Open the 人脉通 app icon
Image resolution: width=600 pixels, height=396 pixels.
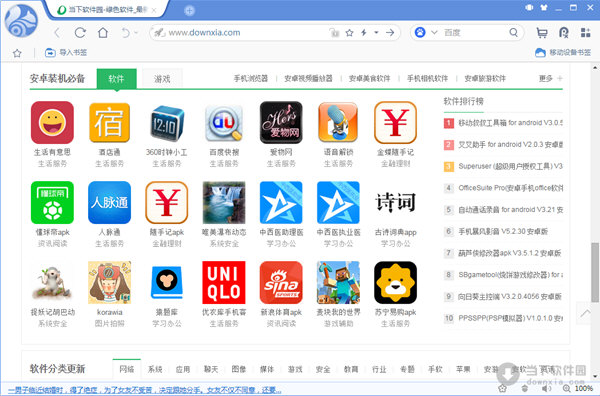109,202
